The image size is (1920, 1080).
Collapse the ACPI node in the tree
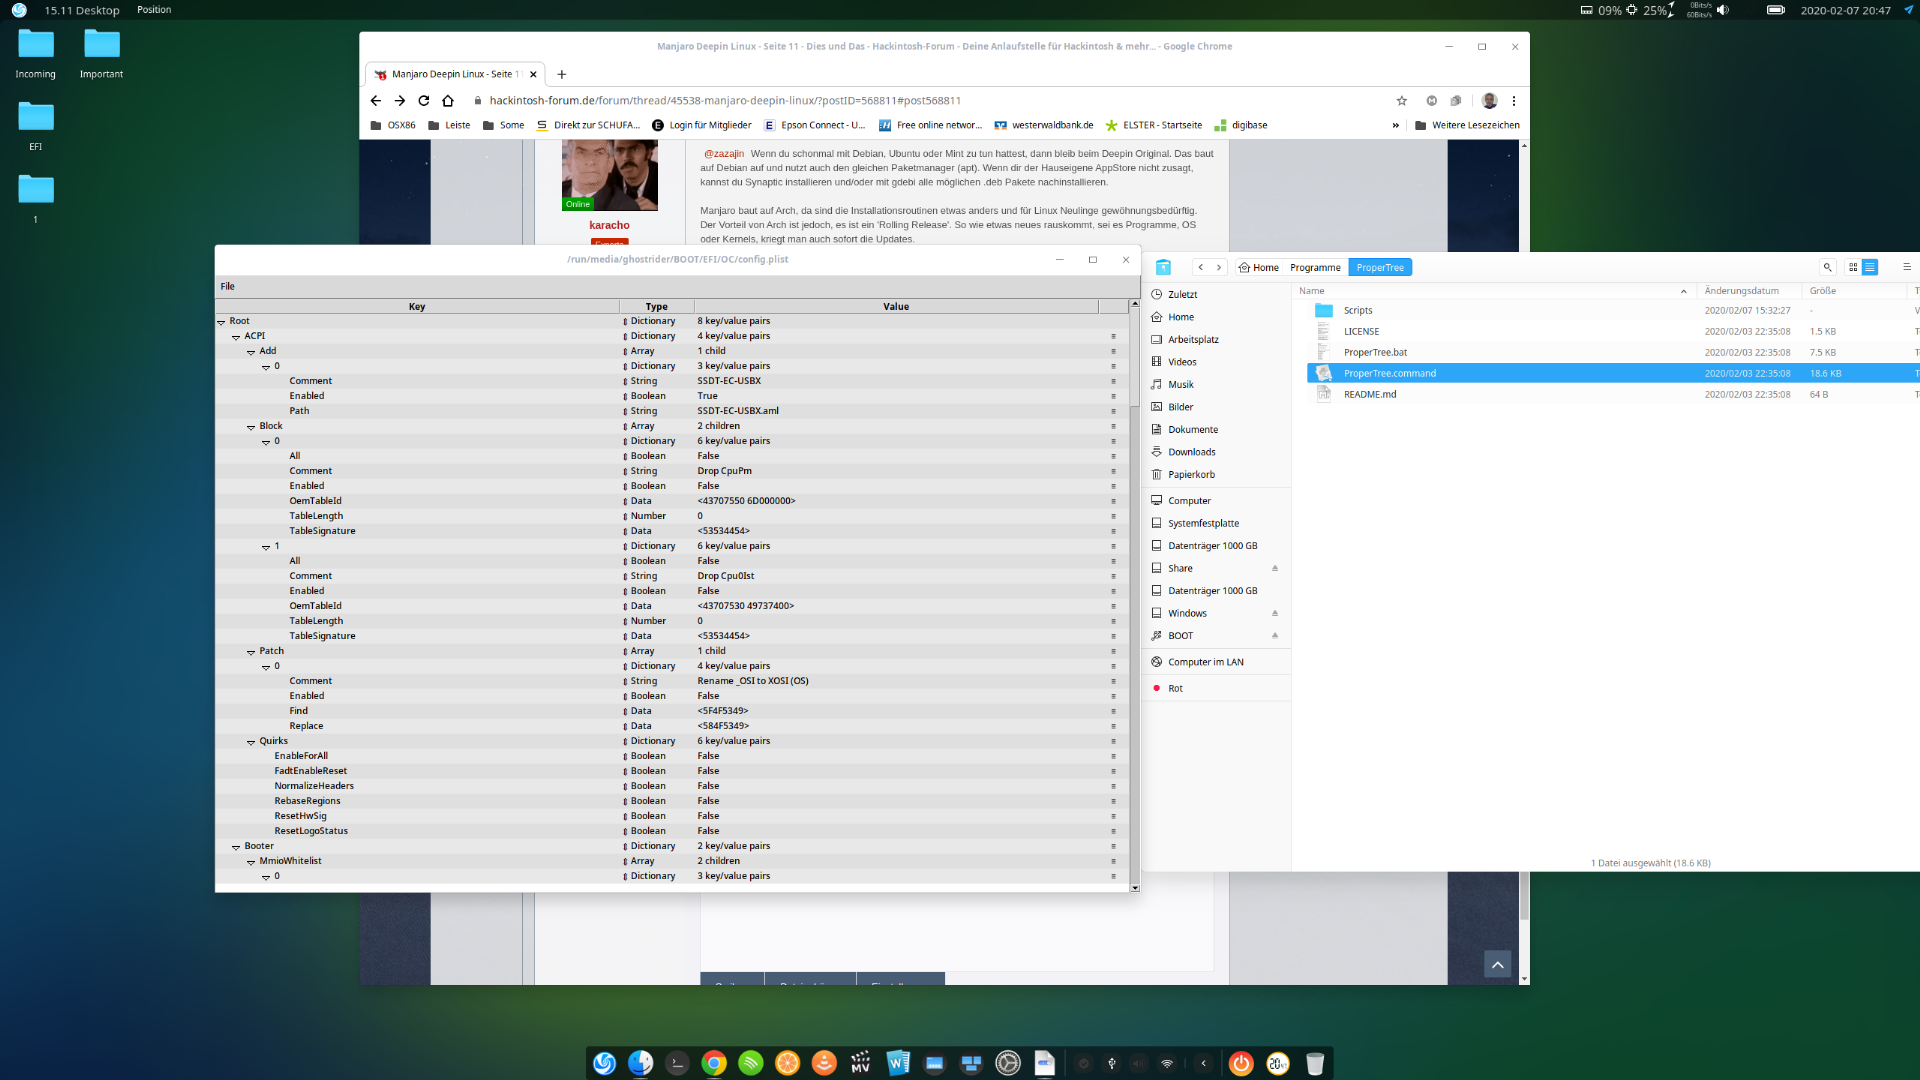236,337
